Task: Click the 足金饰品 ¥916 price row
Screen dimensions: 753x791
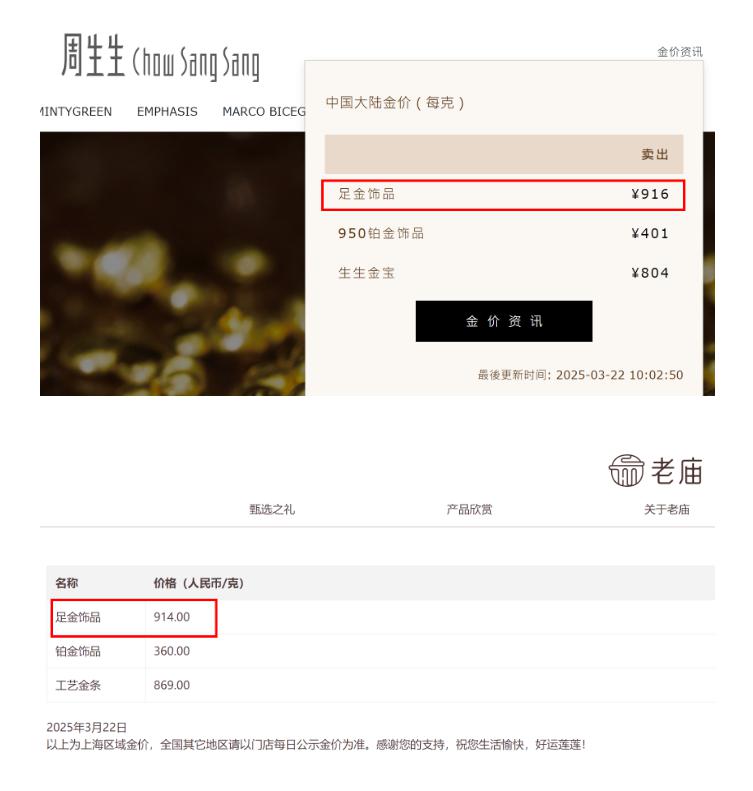Action: (503, 195)
